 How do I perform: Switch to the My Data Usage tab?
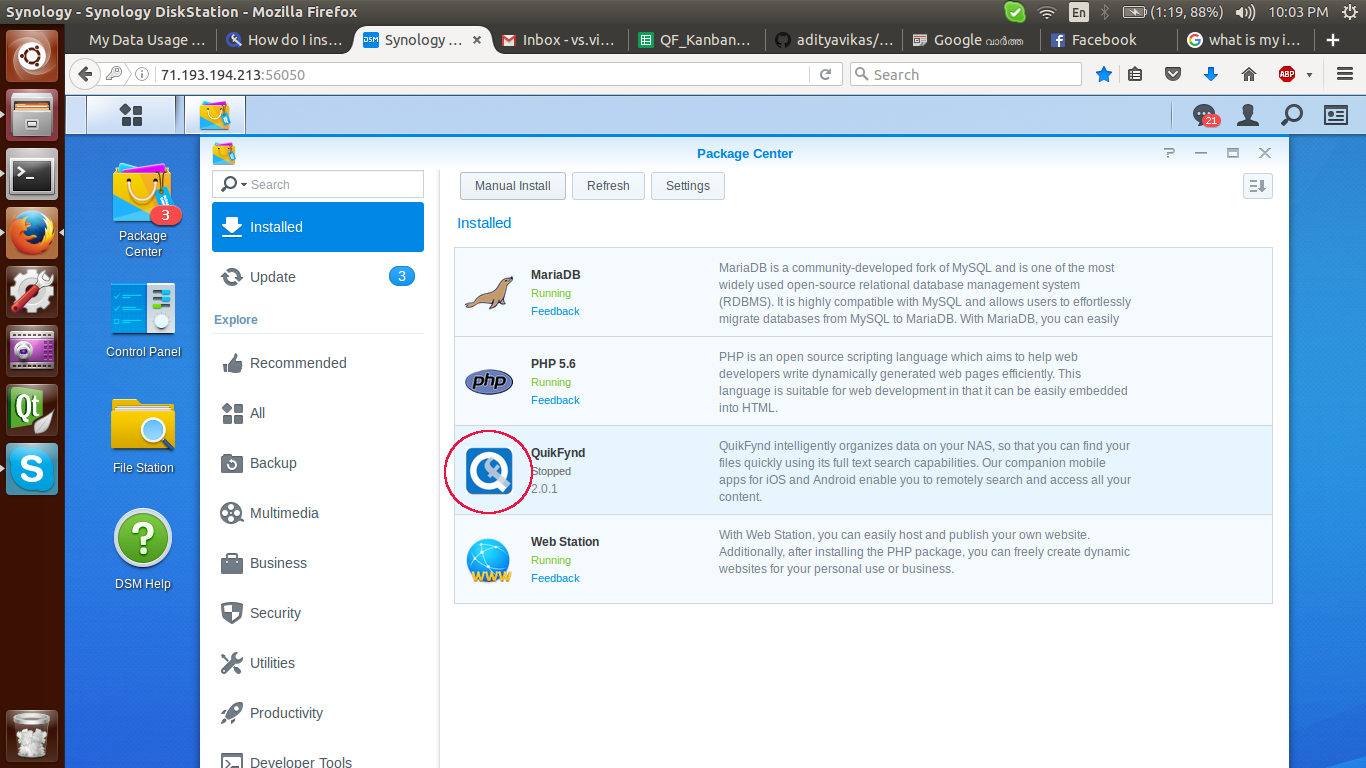147,40
